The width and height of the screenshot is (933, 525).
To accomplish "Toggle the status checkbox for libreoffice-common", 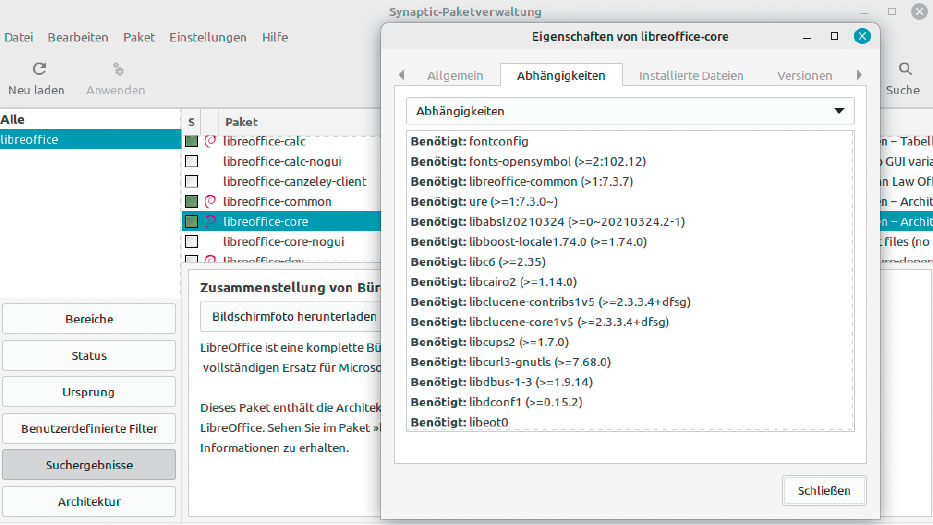I will point(192,201).
